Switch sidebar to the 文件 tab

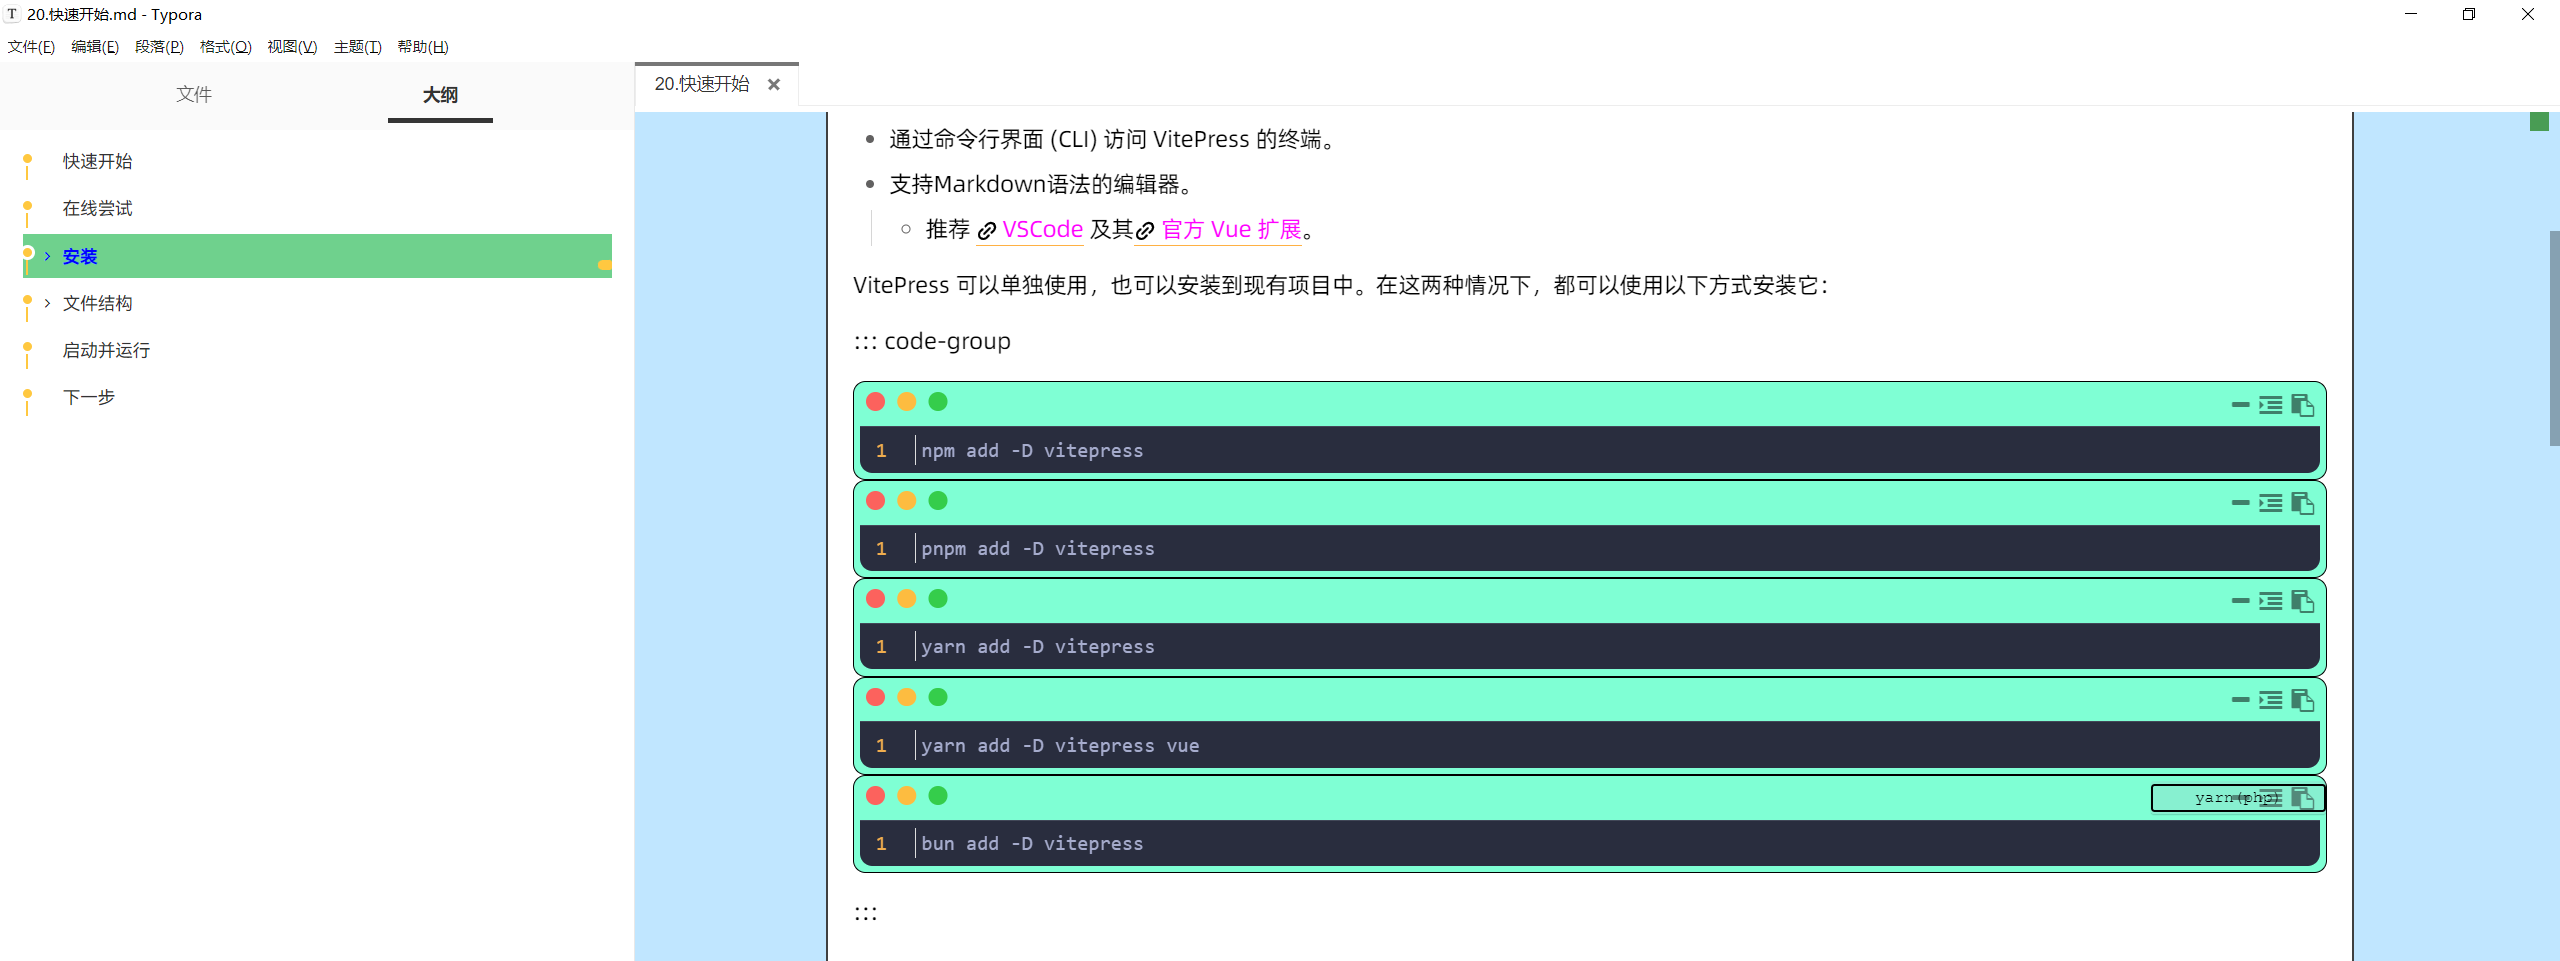pyautogui.click(x=193, y=94)
